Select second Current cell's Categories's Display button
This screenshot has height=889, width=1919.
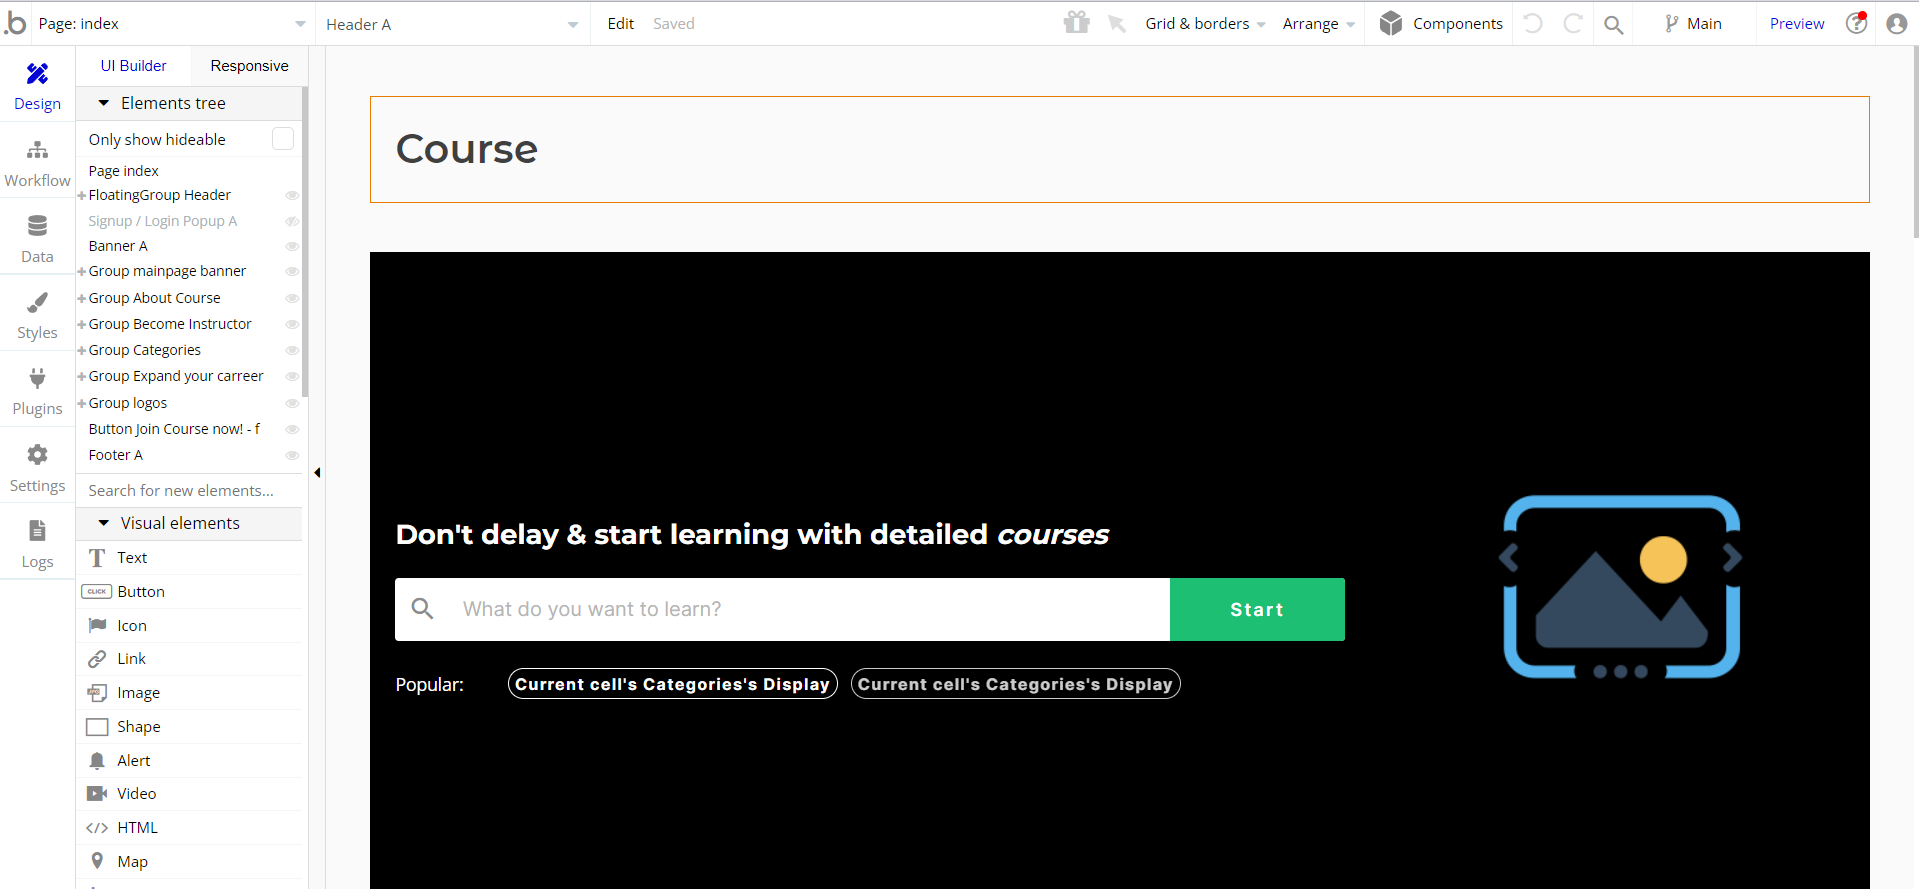pyautogui.click(x=1015, y=684)
